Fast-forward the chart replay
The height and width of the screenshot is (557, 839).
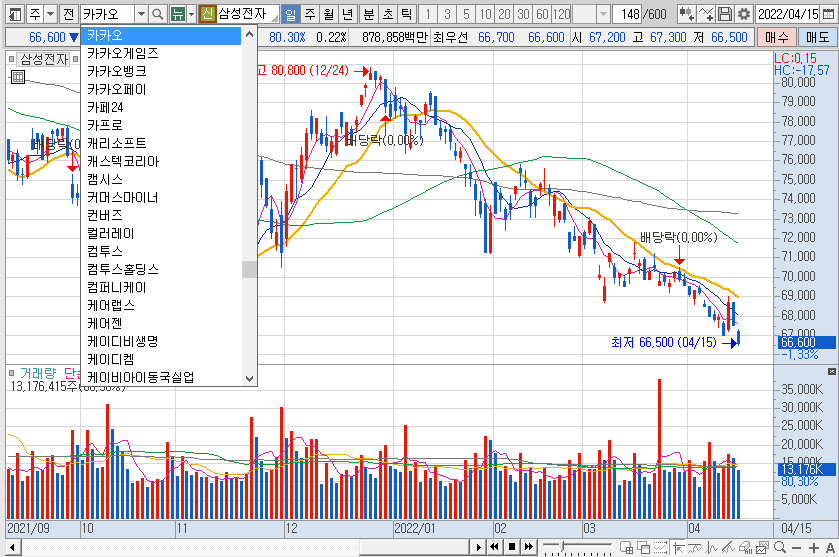(529, 547)
